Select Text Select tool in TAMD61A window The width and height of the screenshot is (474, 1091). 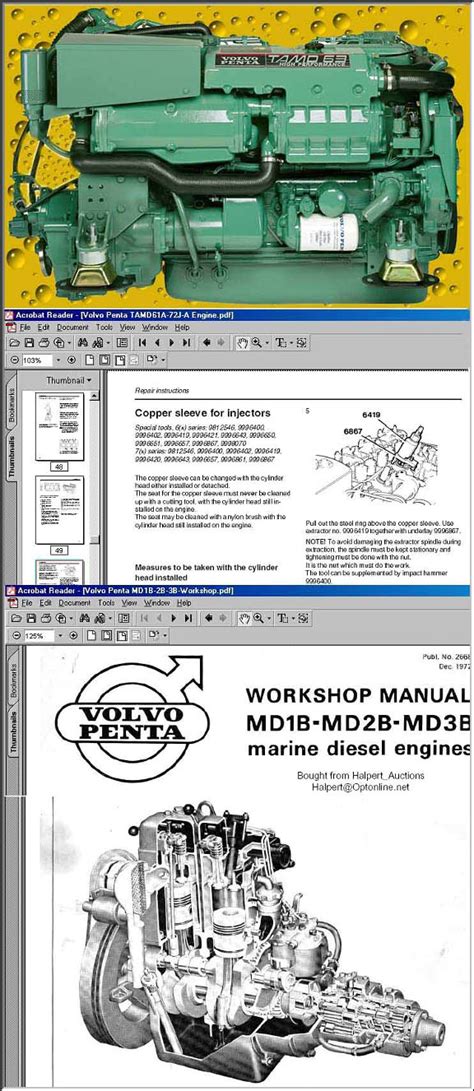click(x=281, y=342)
